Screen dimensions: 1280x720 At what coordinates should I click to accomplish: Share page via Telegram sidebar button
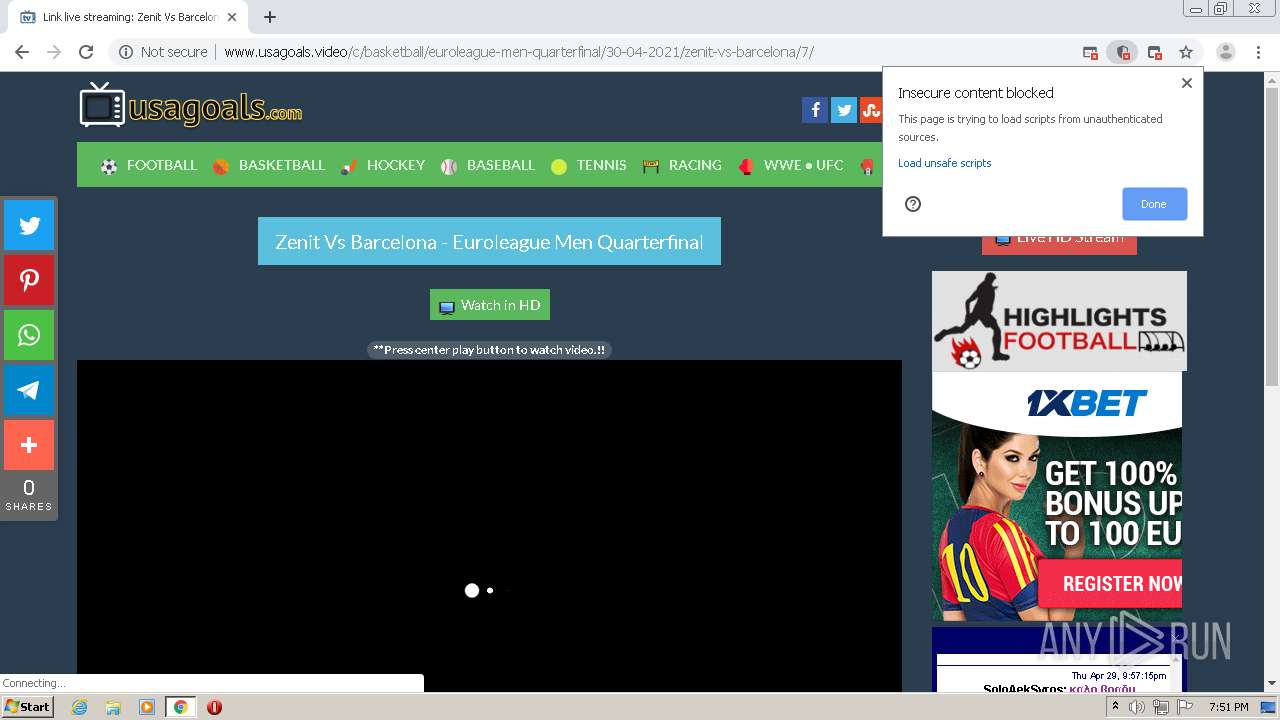(x=29, y=390)
